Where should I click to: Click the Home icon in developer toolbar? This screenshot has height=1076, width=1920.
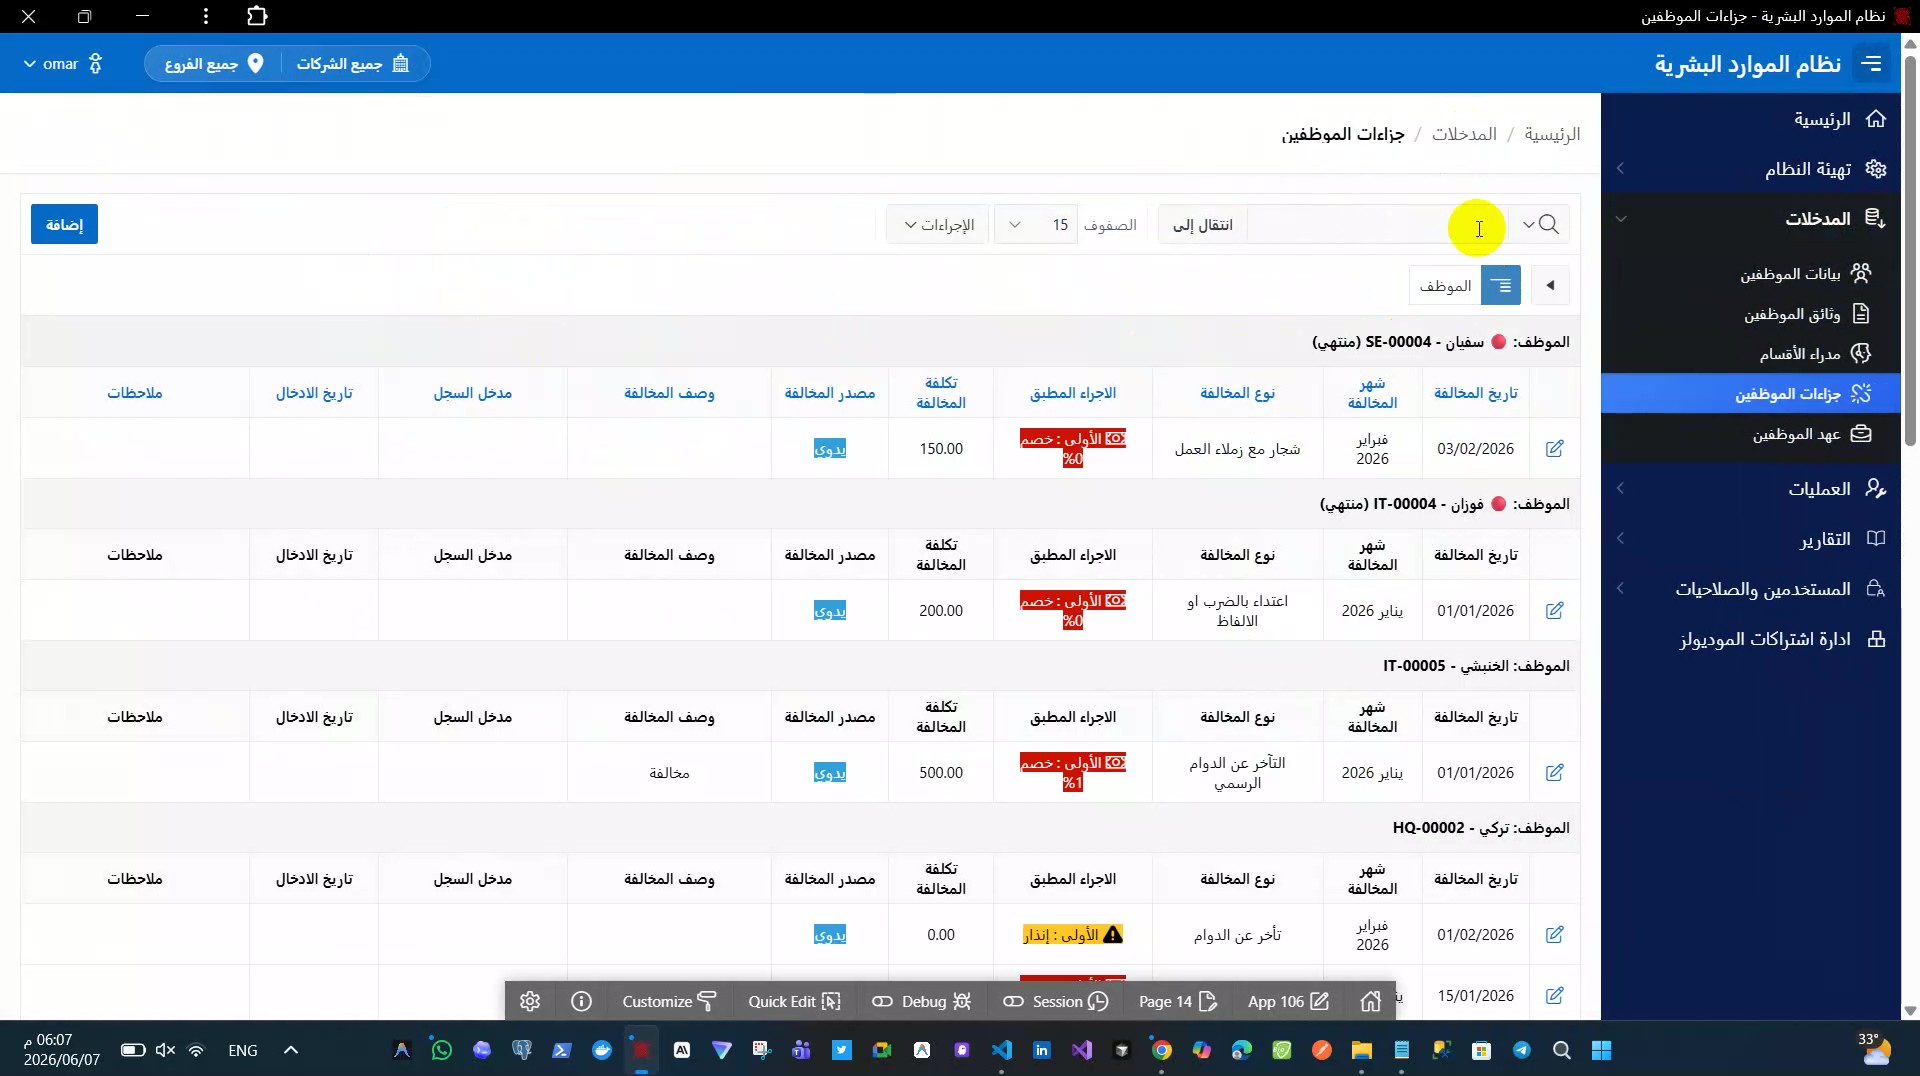tap(1371, 1001)
